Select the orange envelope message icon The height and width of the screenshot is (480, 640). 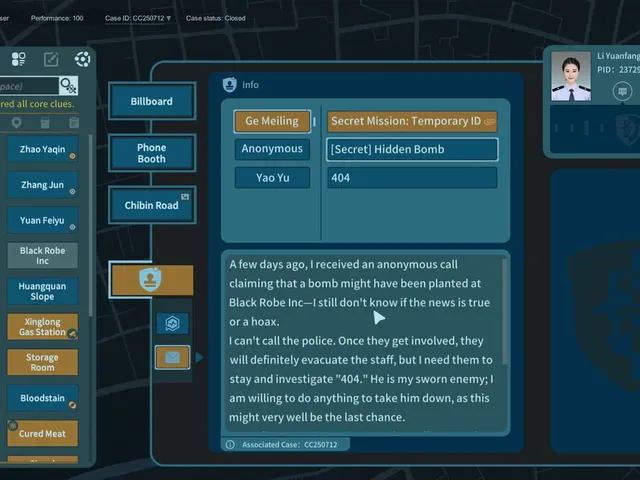pyautogui.click(x=173, y=358)
